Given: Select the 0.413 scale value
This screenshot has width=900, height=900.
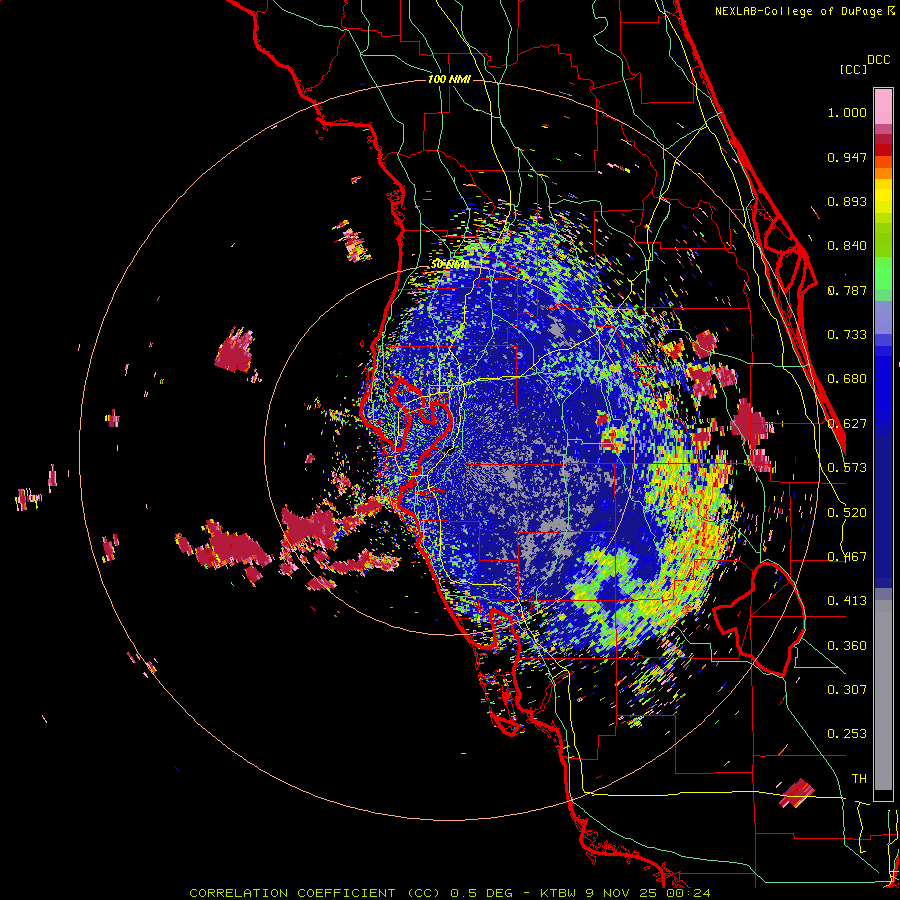Looking at the screenshot, I should 847,601.
